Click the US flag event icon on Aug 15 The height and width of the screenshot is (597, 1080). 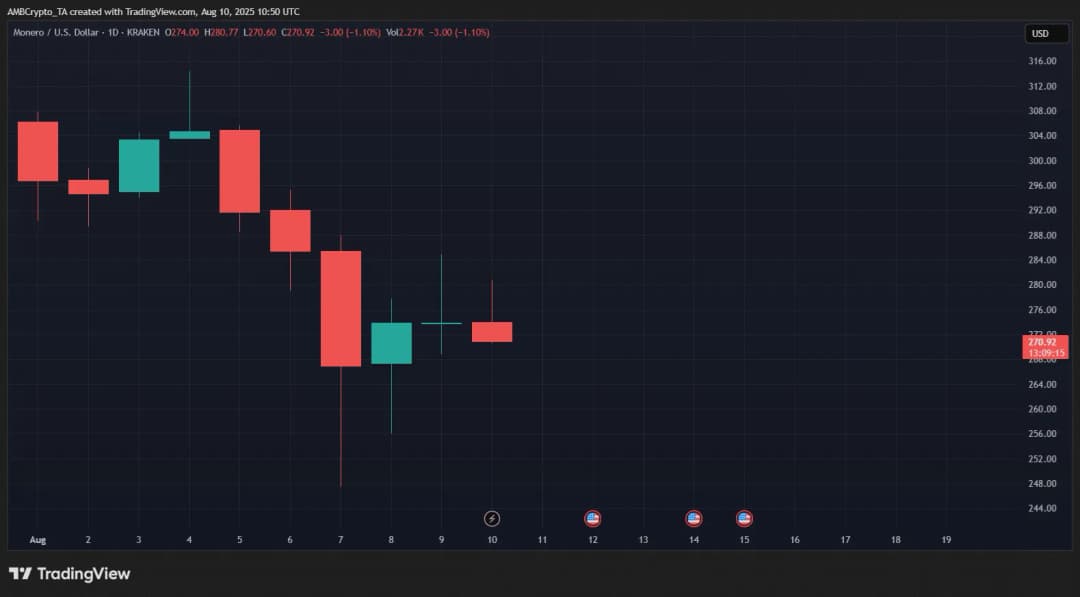[744, 518]
